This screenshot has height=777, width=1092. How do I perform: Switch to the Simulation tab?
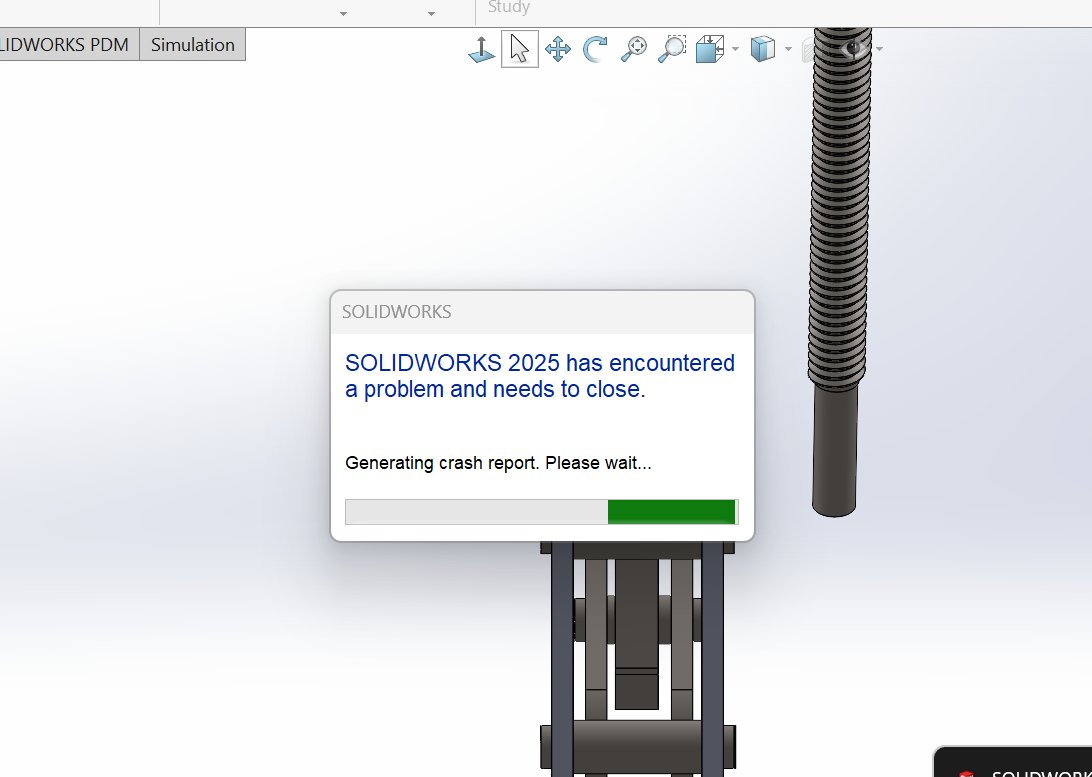[193, 45]
